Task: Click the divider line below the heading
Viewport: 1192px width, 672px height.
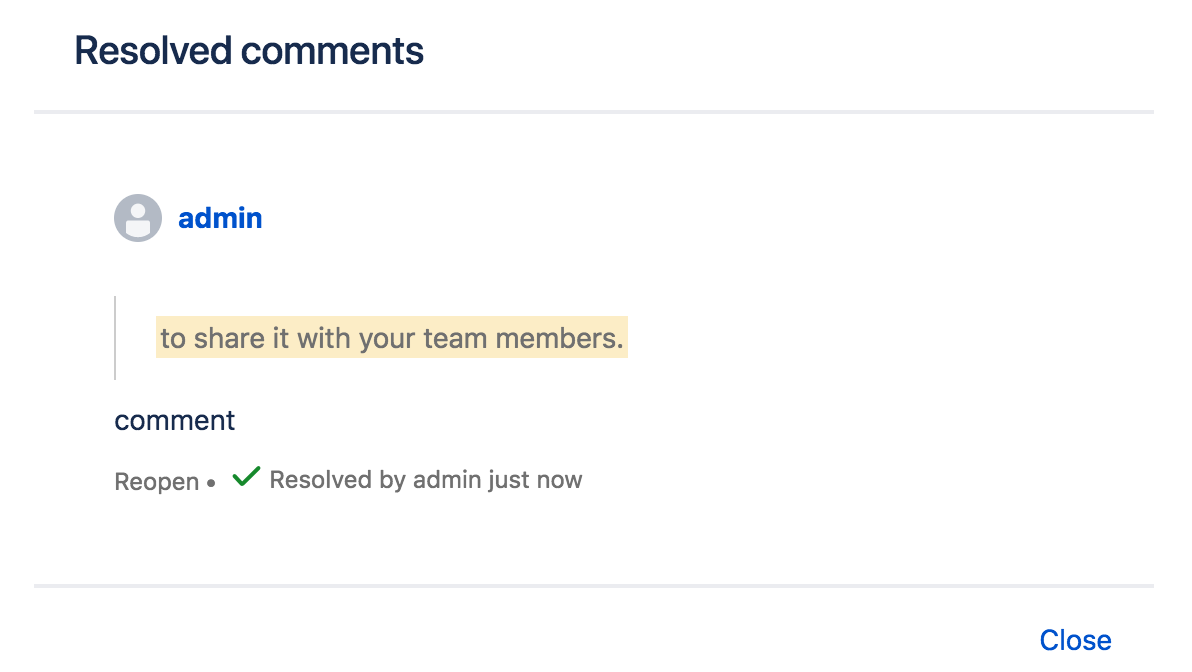Action: 594,111
